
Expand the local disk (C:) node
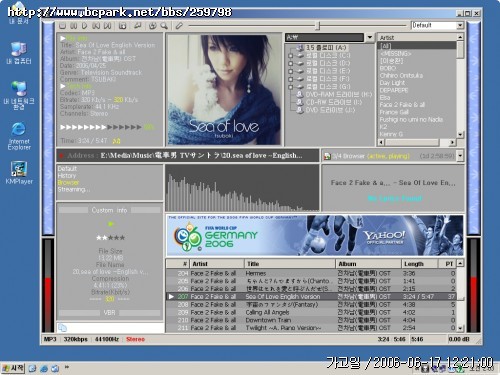(290, 56)
